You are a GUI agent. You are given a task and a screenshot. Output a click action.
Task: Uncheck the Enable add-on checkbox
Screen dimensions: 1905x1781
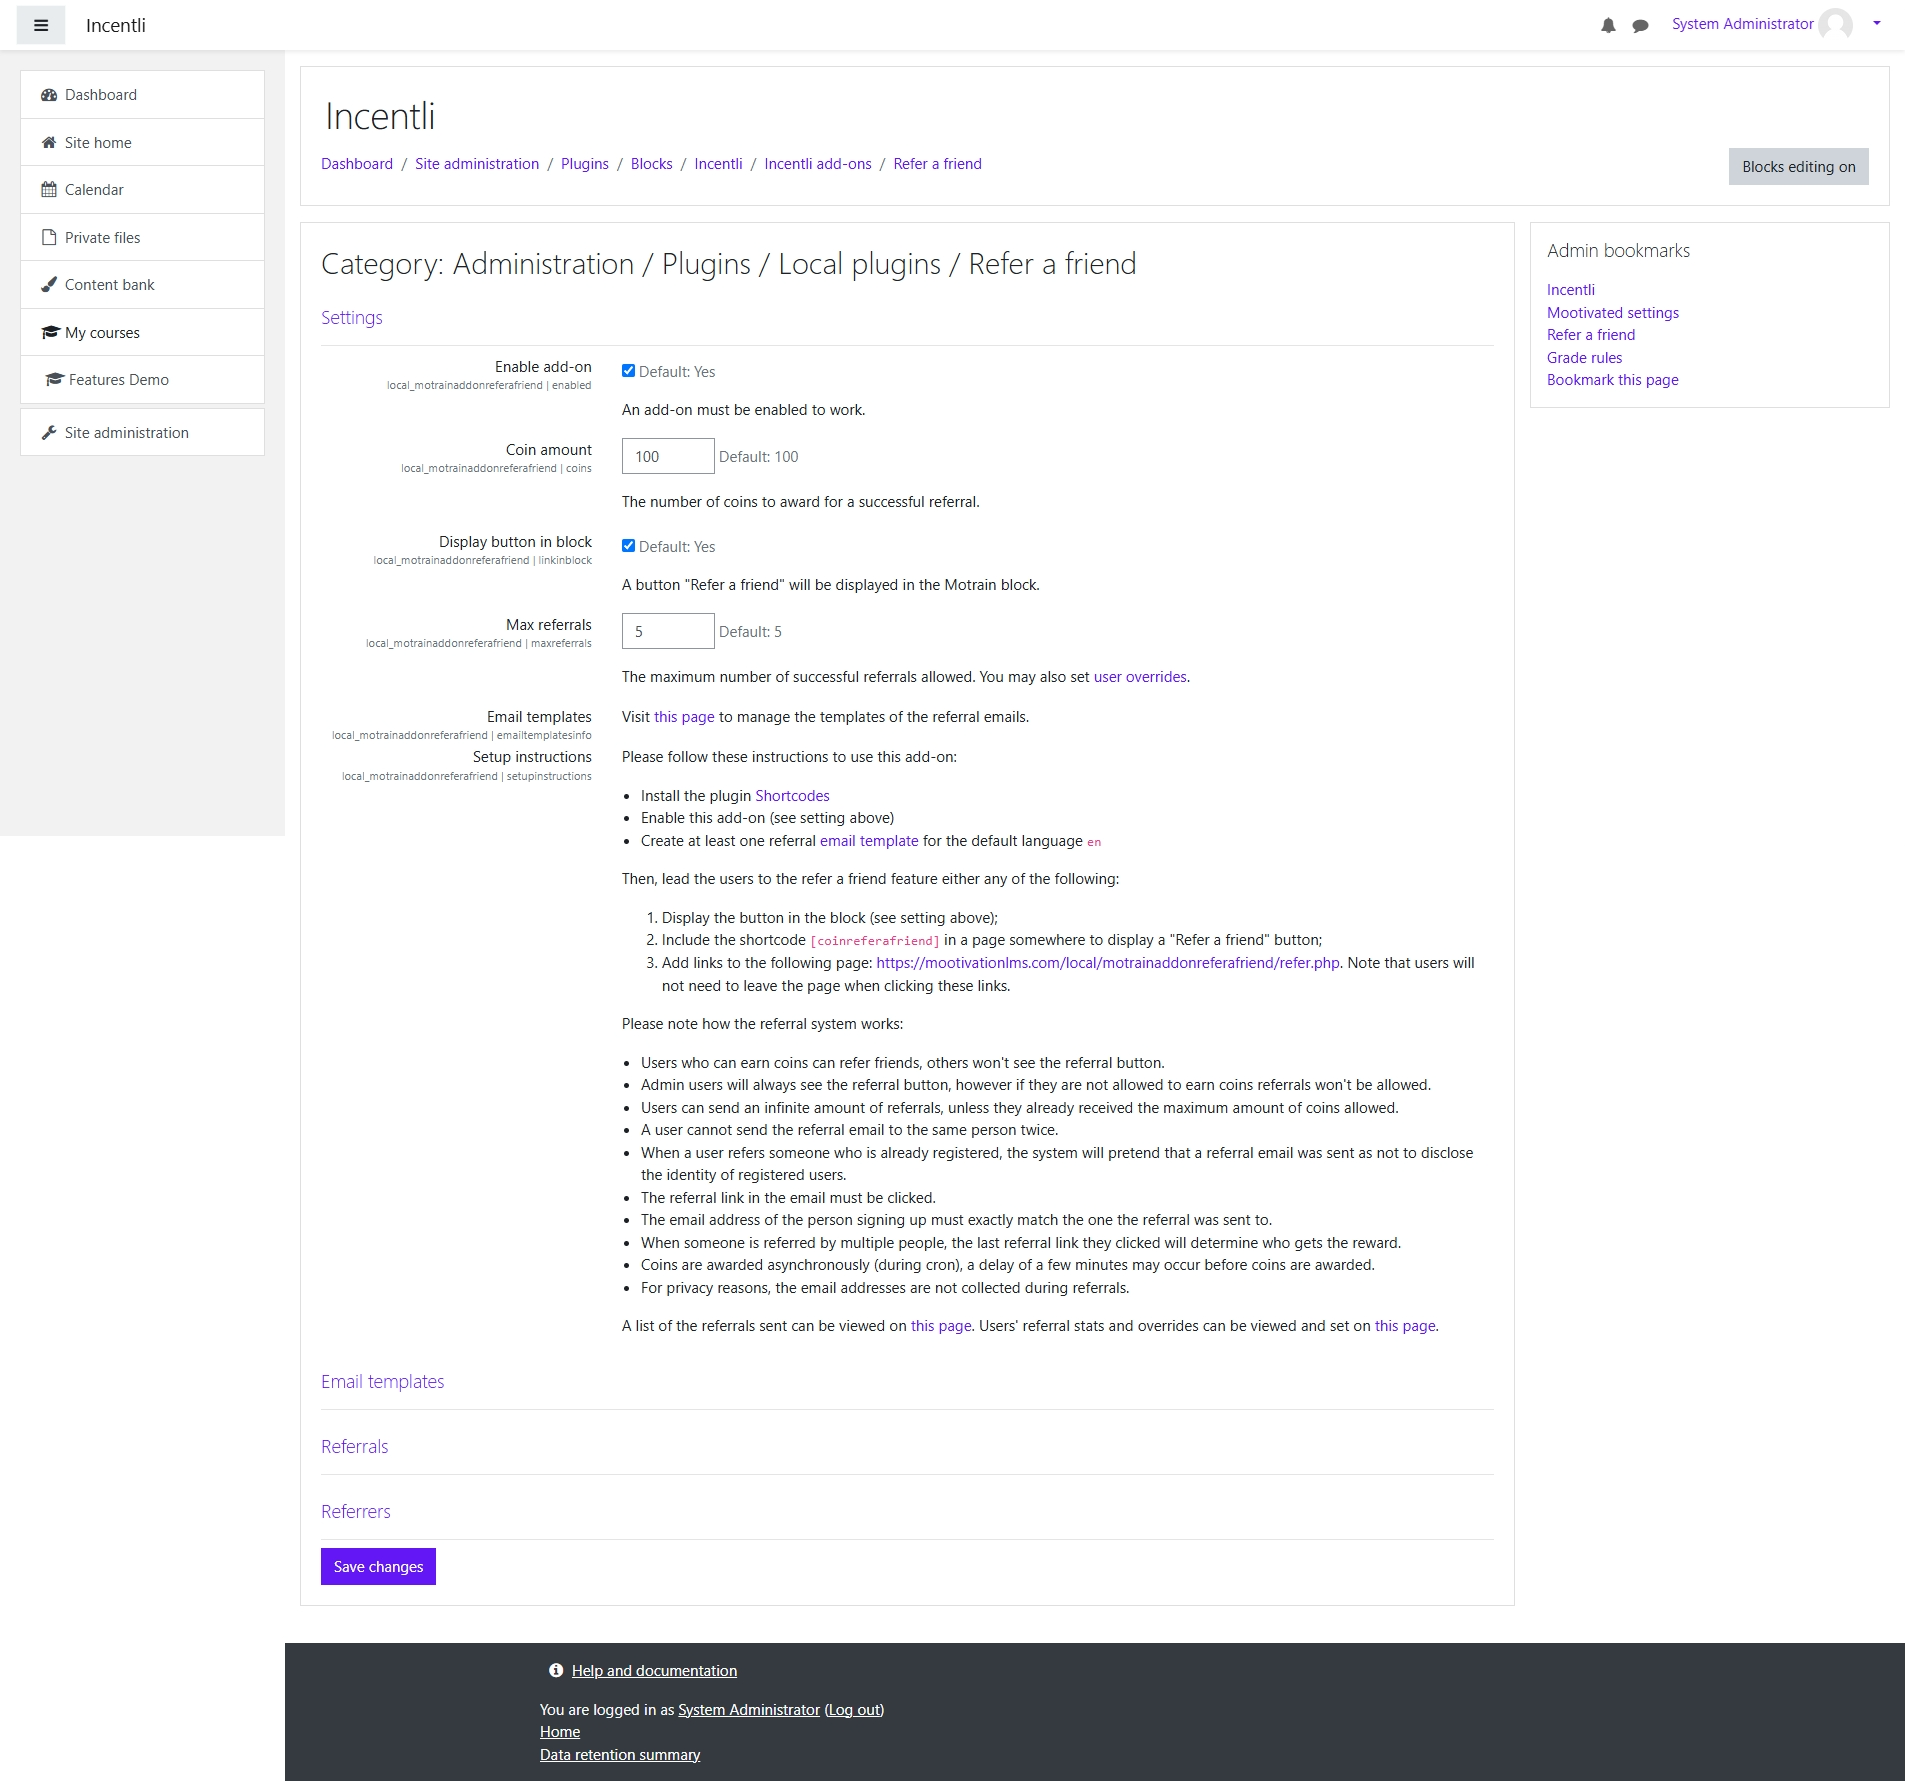pyautogui.click(x=628, y=371)
